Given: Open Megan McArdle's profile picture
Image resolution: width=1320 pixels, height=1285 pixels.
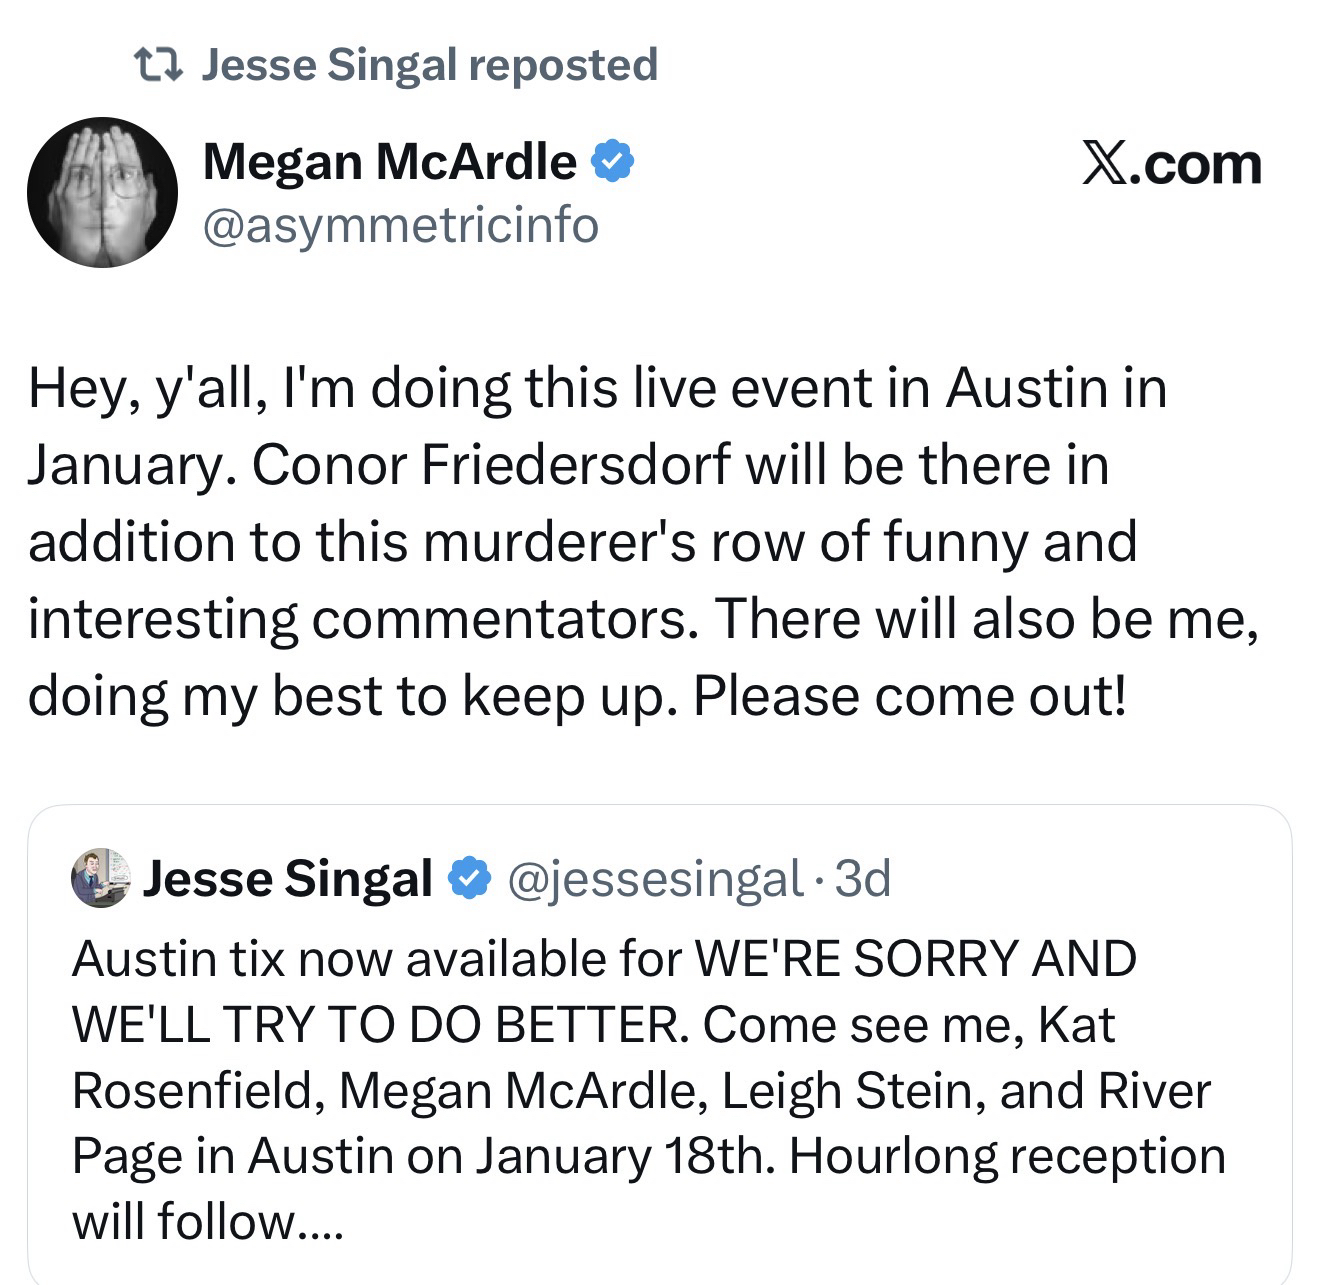Looking at the screenshot, I should click(x=102, y=192).
